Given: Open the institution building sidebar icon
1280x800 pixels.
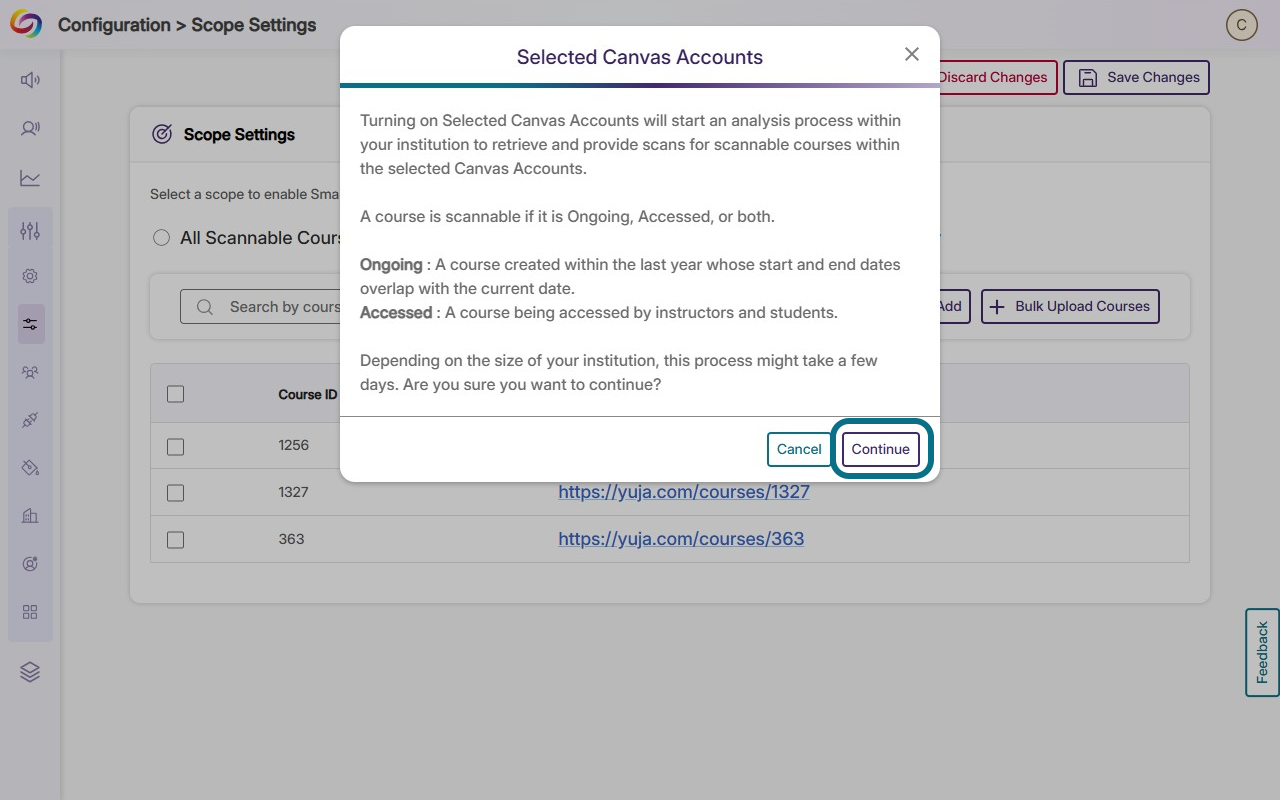Looking at the screenshot, I should click(30, 516).
